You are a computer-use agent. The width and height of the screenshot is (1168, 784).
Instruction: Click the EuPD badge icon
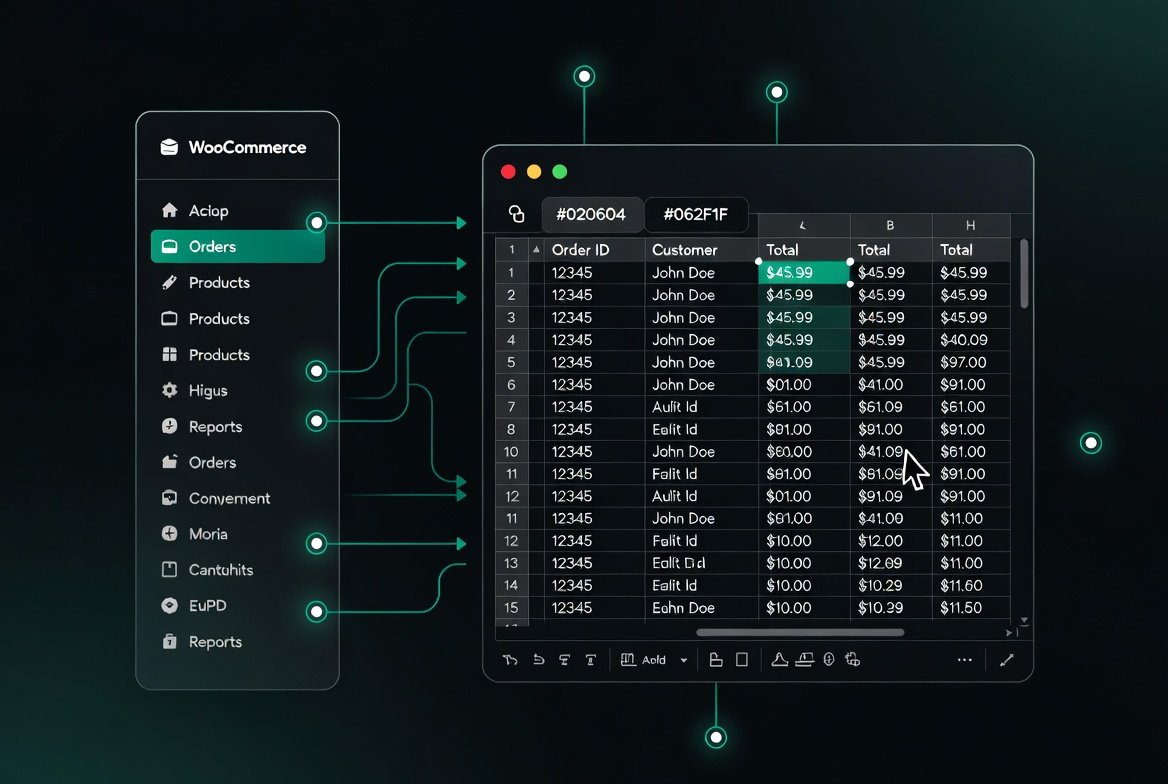(170, 605)
